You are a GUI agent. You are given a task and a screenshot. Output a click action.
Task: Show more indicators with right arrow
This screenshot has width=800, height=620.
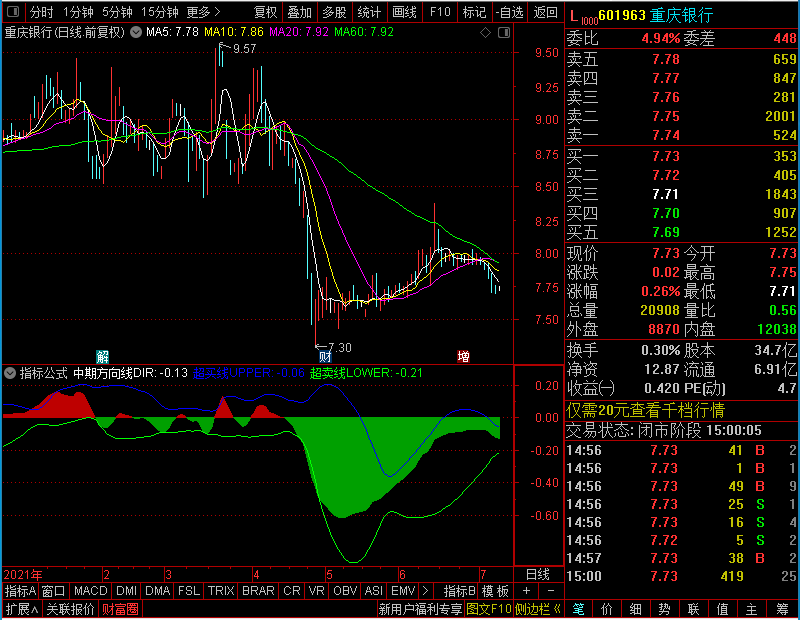pyautogui.click(x=425, y=590)
